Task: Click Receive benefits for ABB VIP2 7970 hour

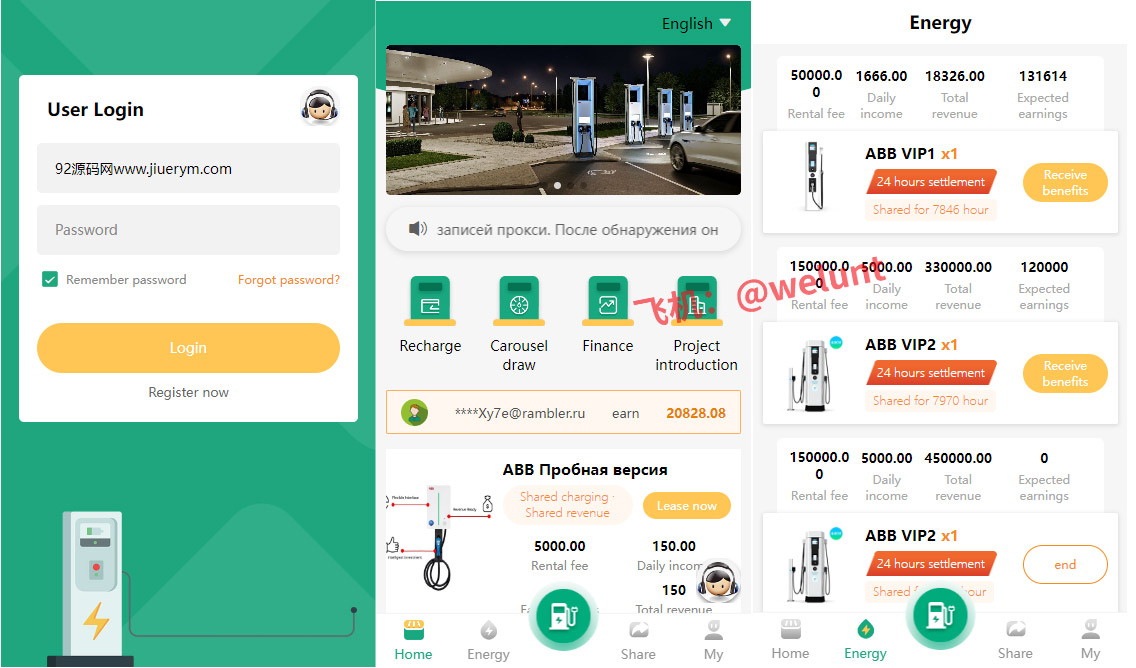Action: tap(1065, 373)
